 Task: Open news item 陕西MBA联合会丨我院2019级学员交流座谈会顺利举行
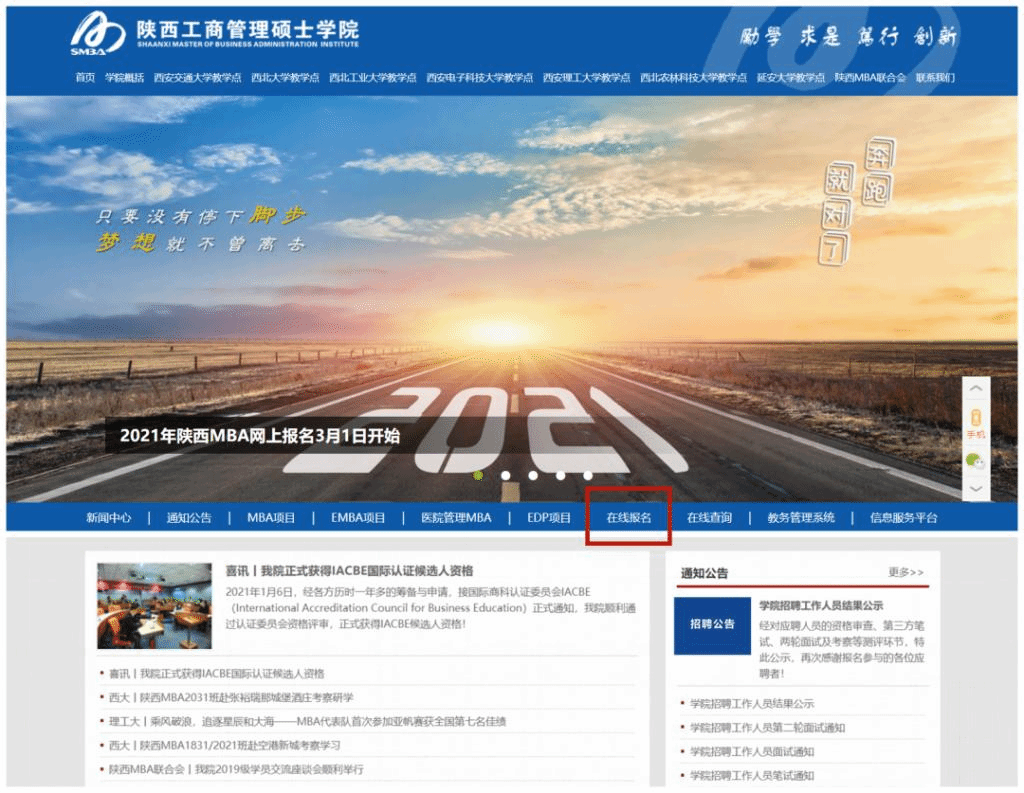[x=236, y=769]
